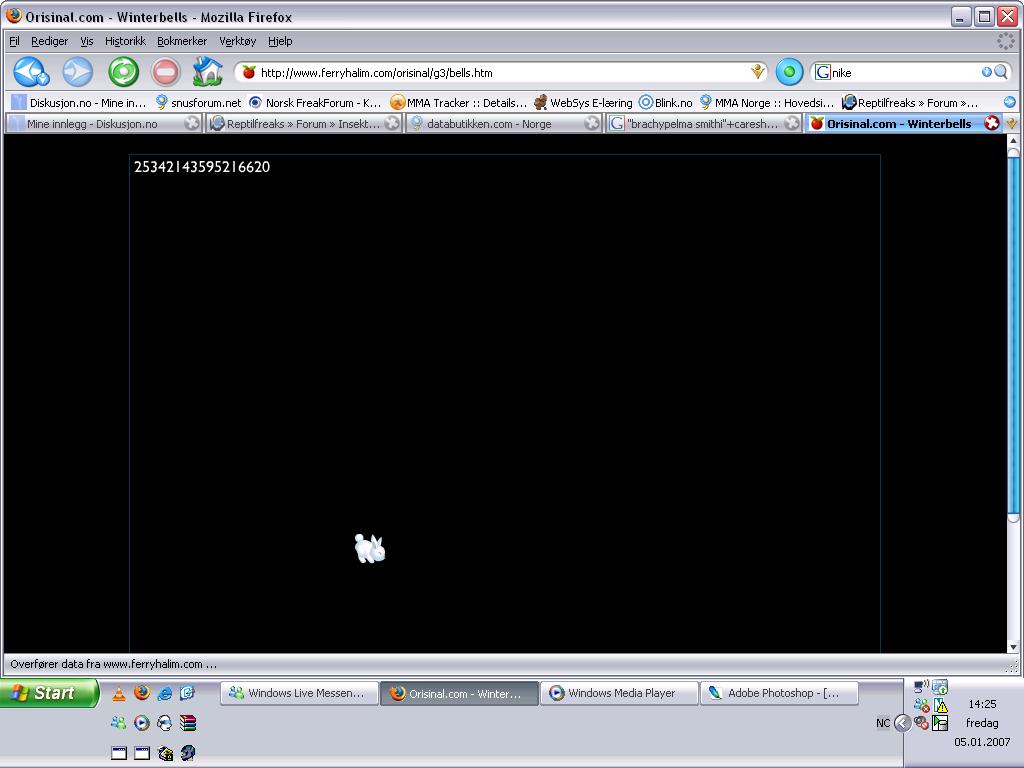The image size is (1024, 768).
Task: Switch to Adobe Photoshop taskbar button
Action: point(779,693)
